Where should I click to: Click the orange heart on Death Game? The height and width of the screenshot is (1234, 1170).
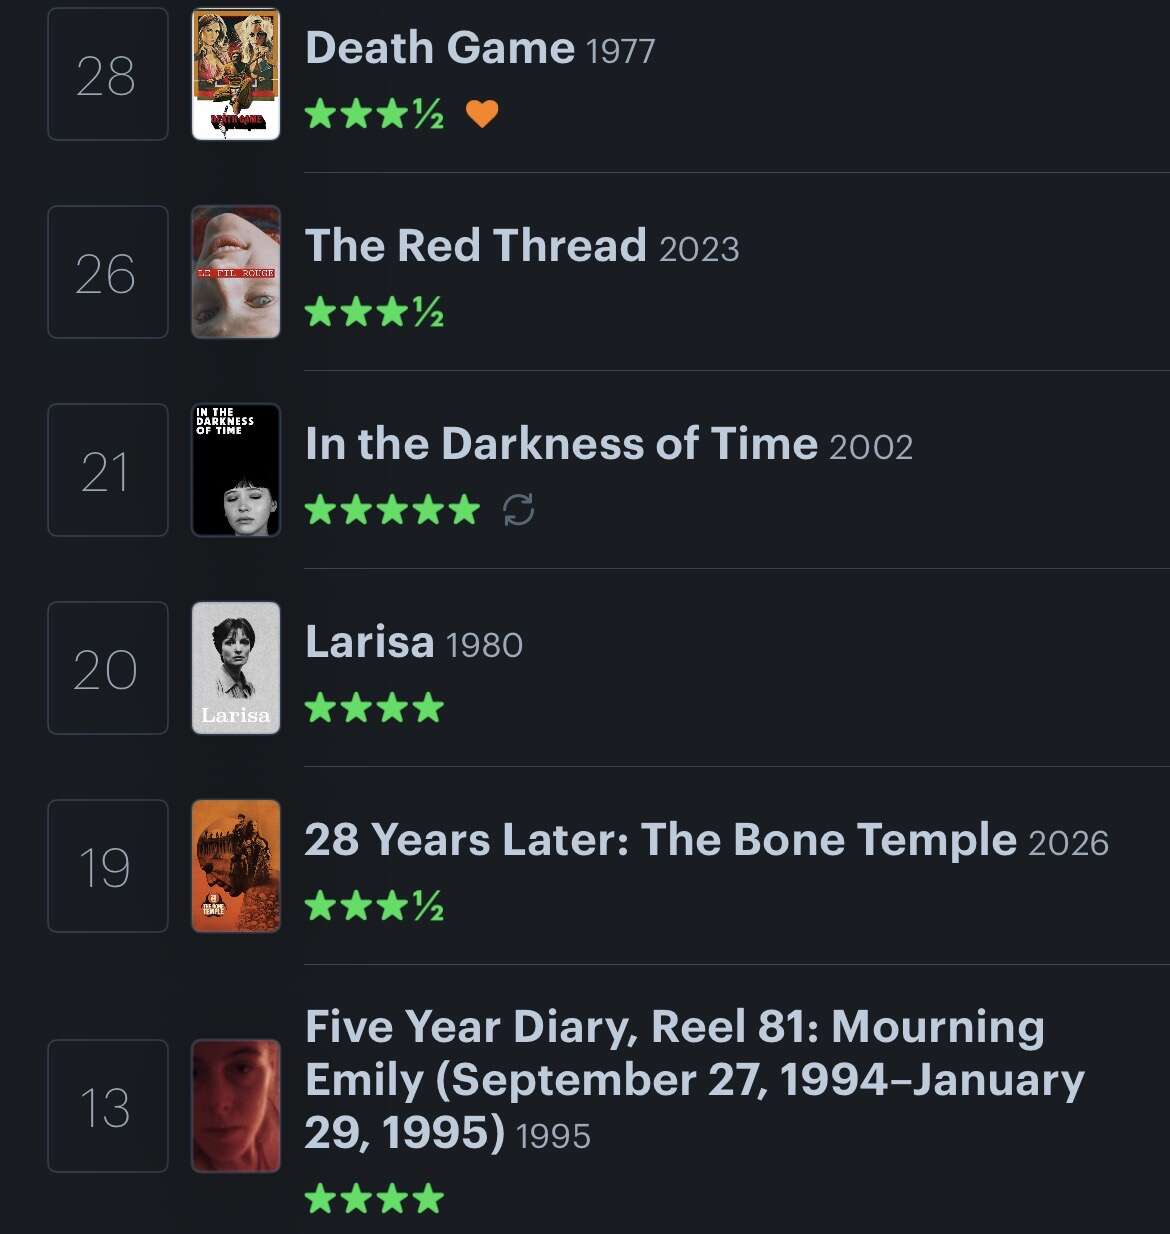[x=482, y=114]
